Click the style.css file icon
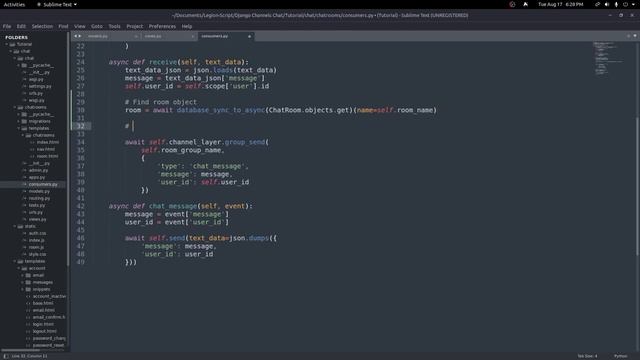 pos(24,254)
